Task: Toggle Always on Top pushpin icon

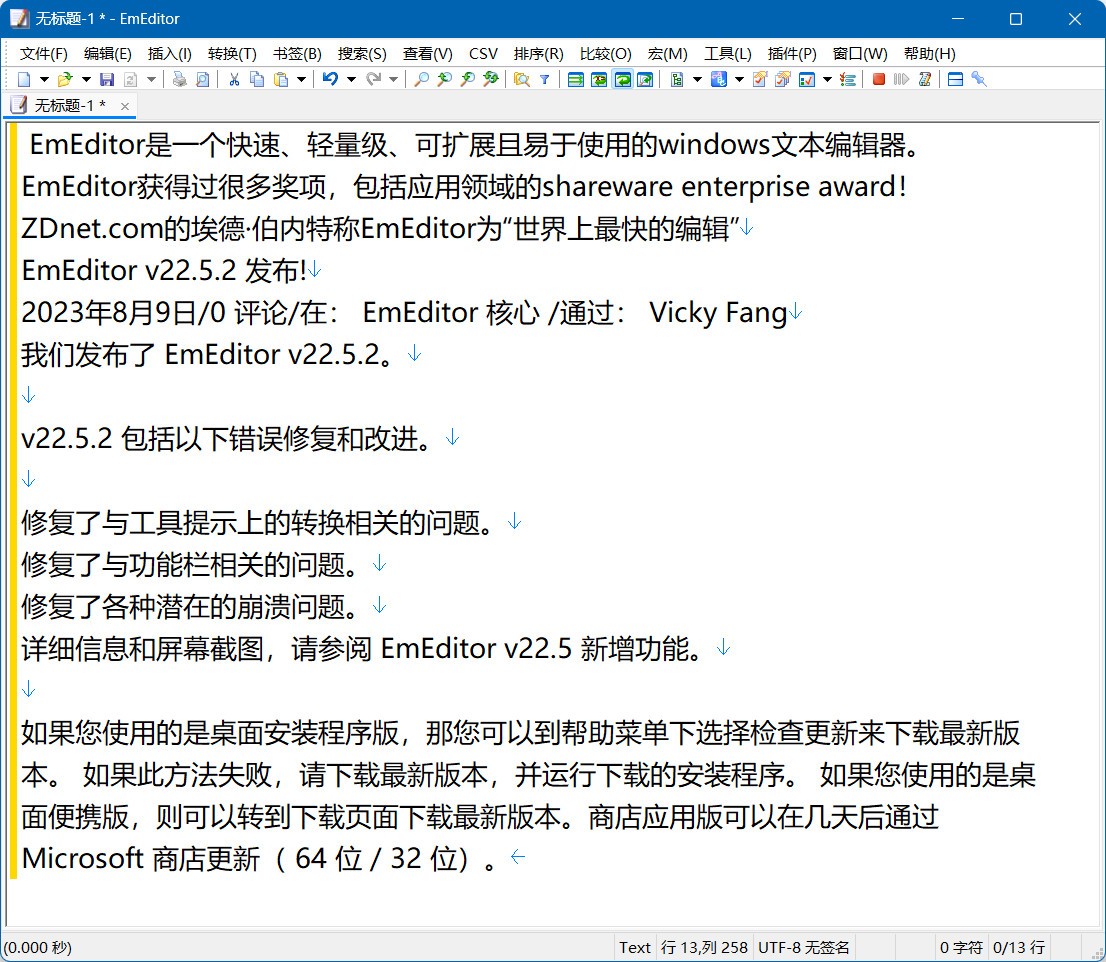Action: click(x=979, y=79)
